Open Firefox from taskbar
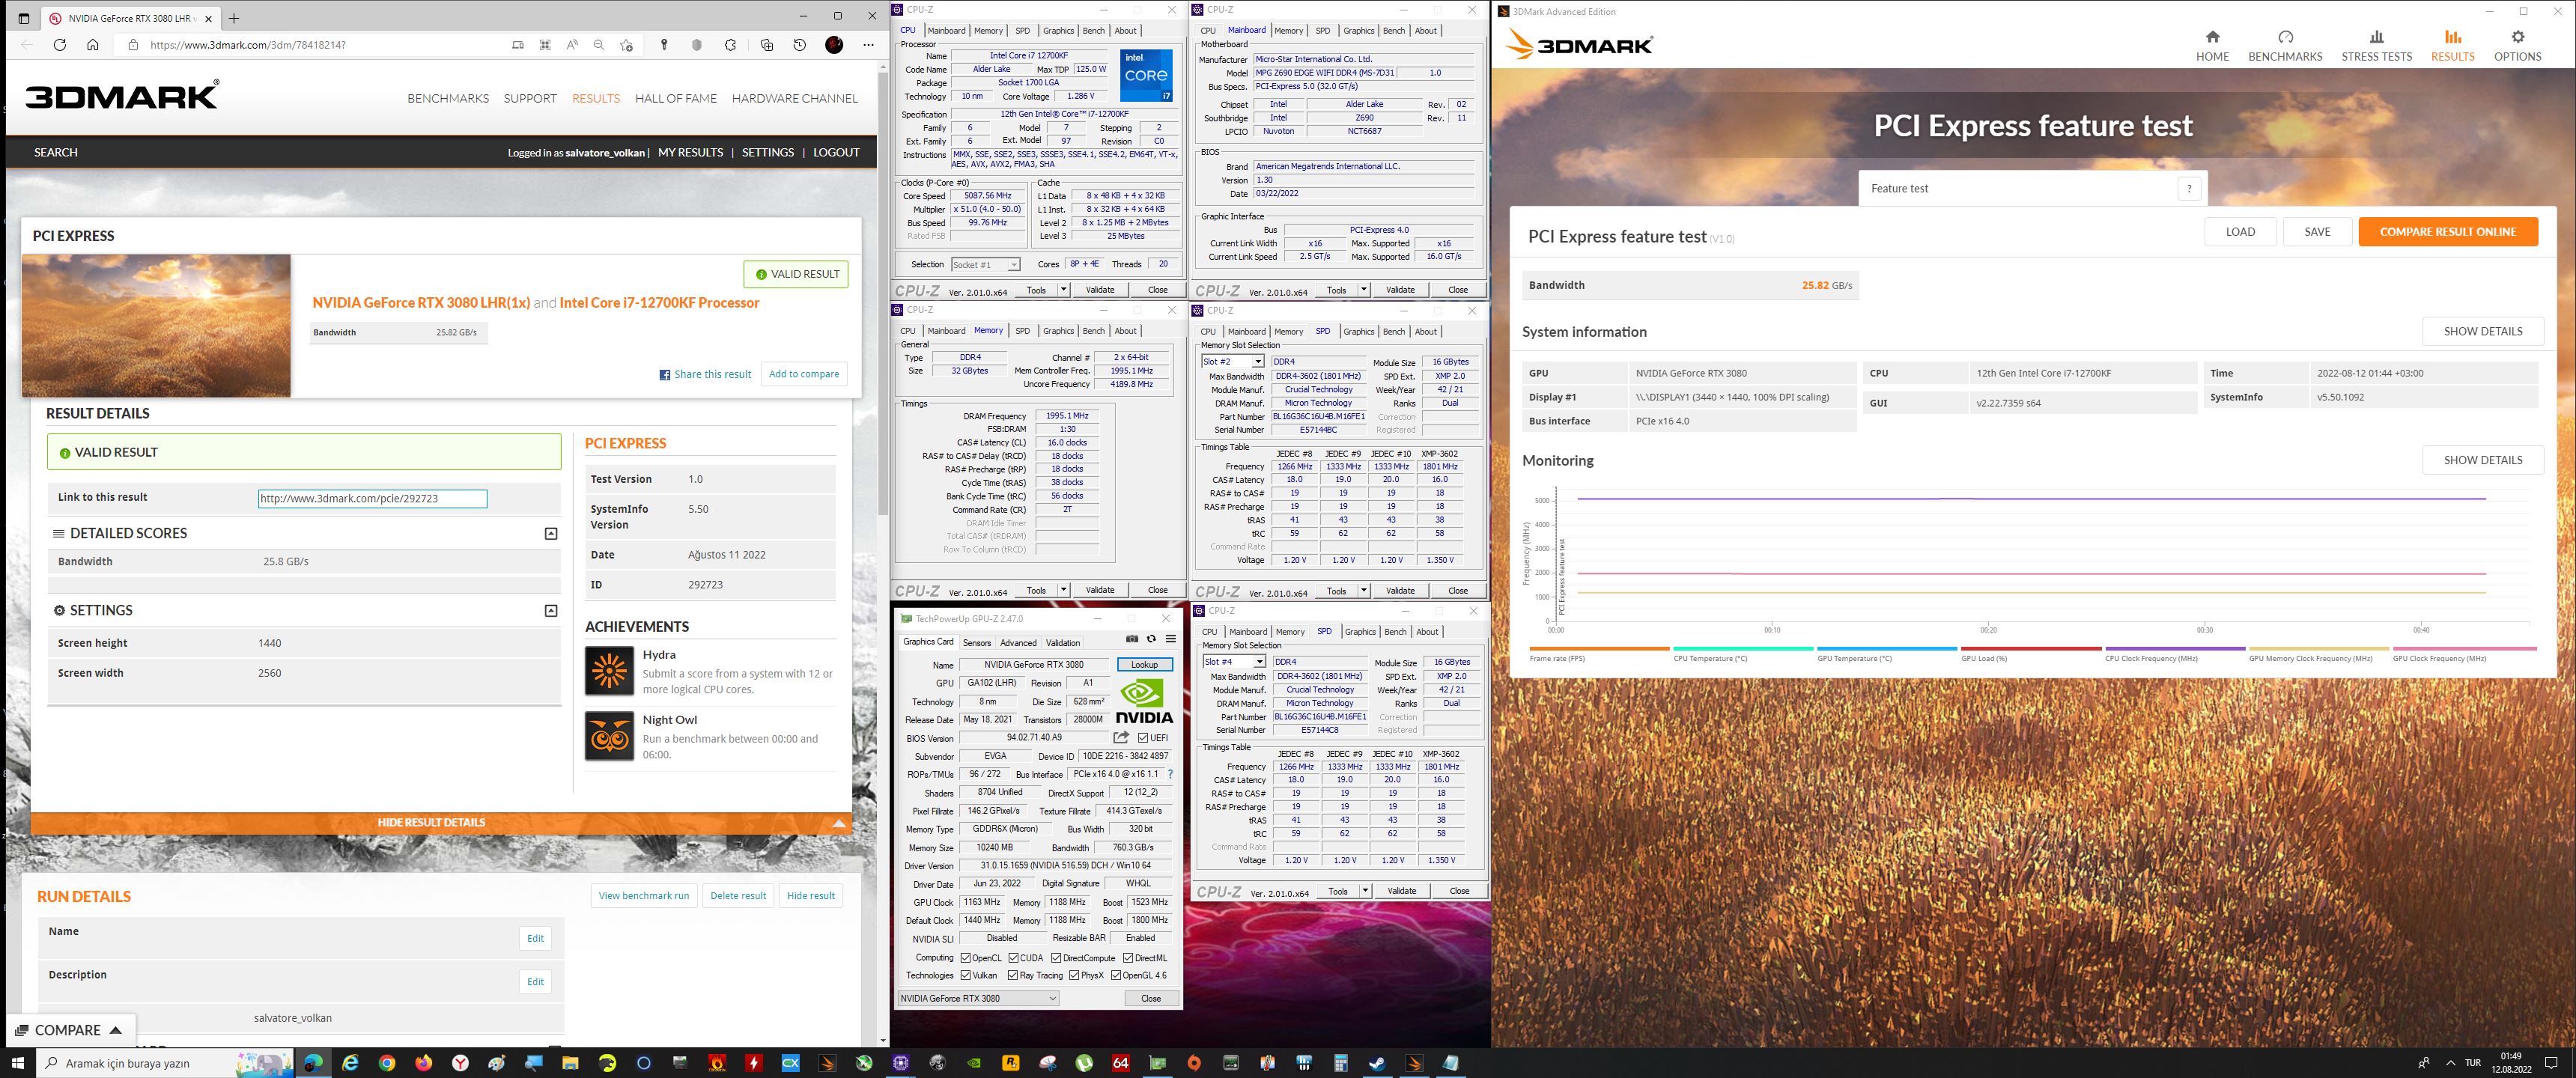This screenshot has width=2576, height=1078. pos(424,1063)
